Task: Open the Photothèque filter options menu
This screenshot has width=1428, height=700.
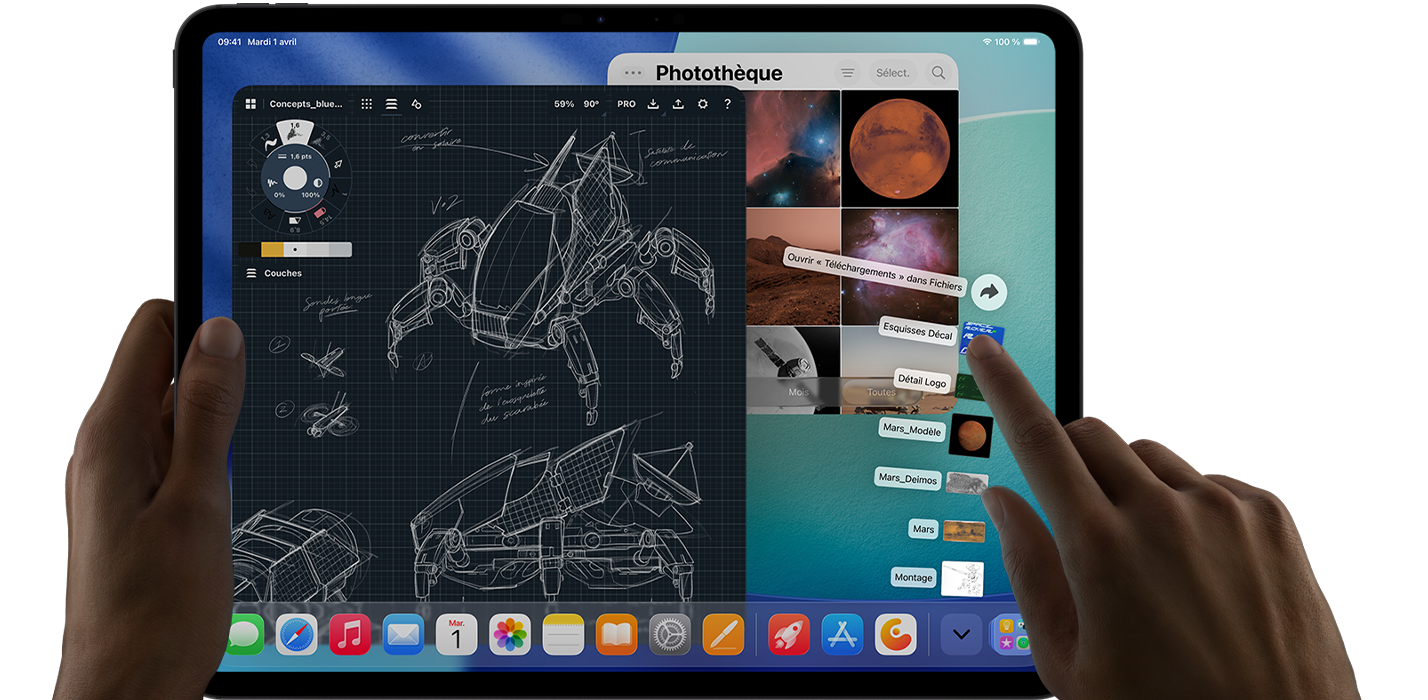Action: (847, 73)
